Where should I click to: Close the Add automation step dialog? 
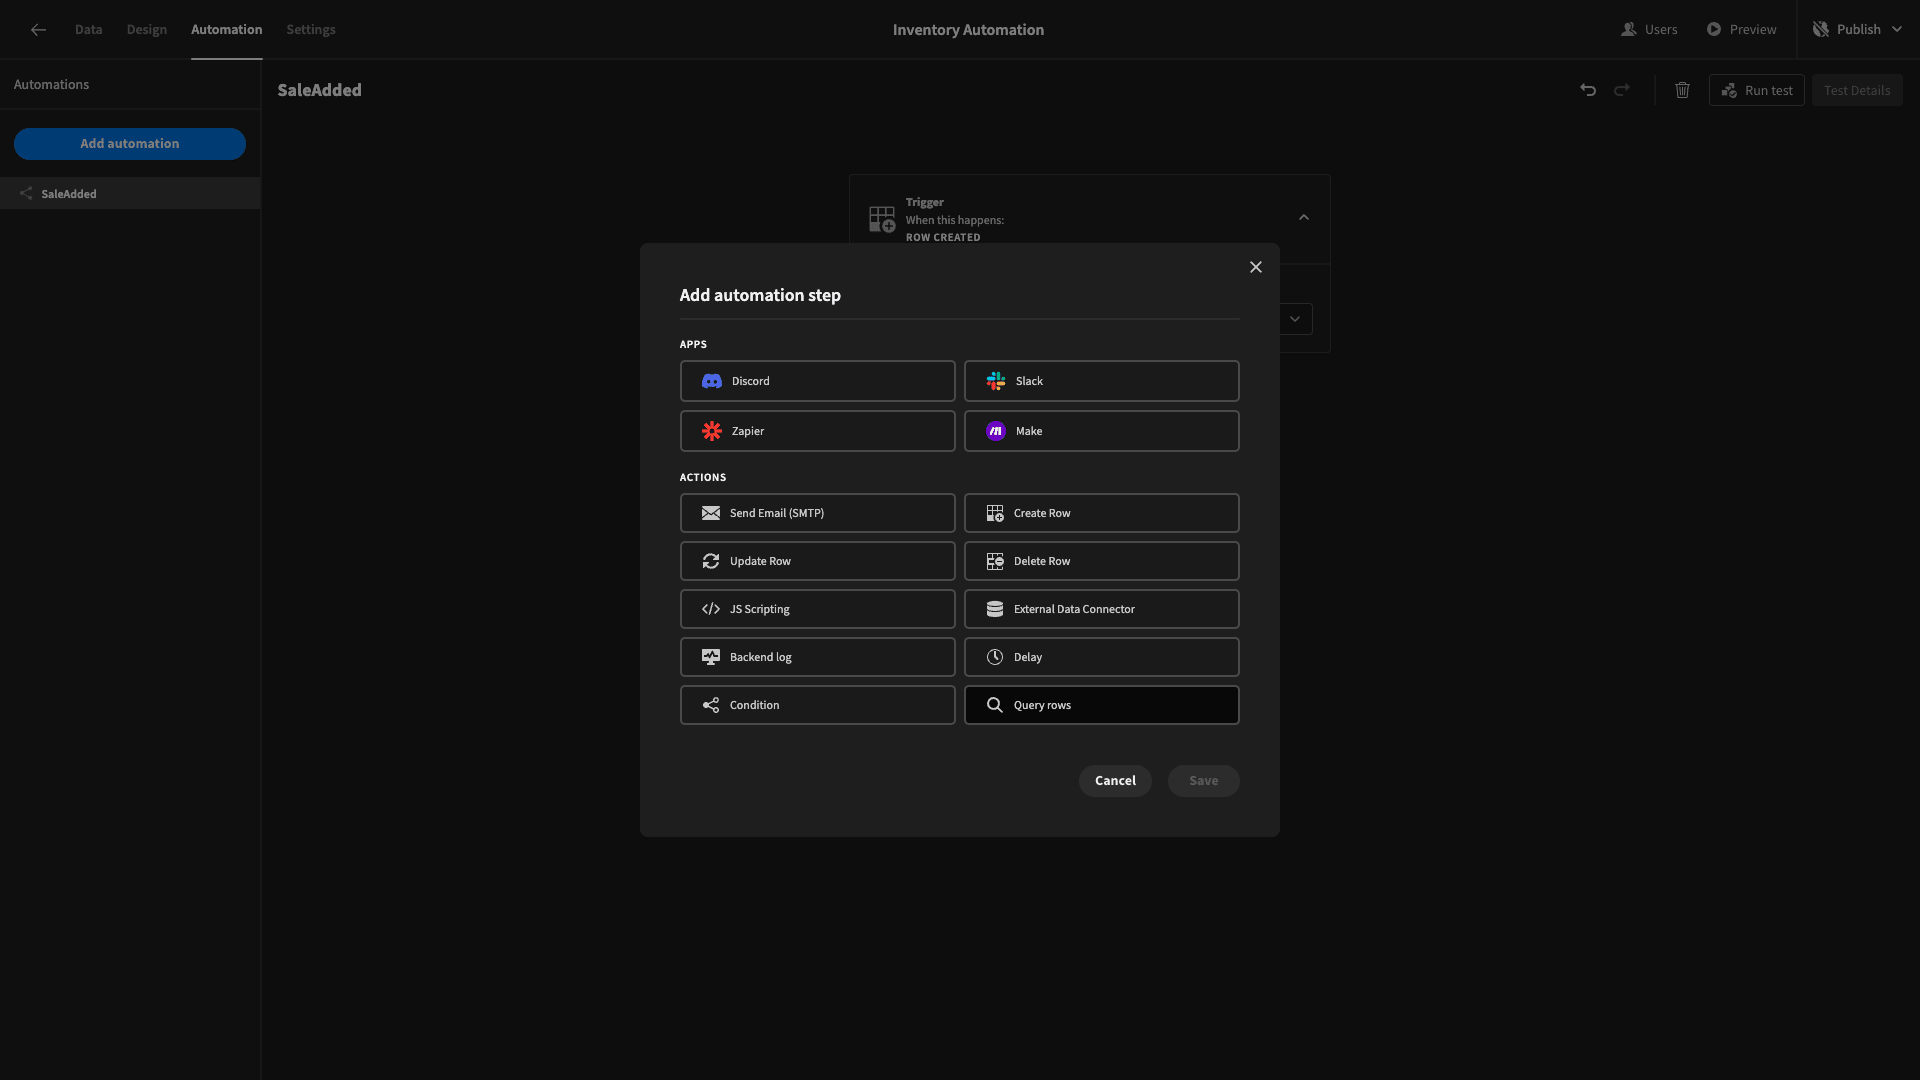pyautogui.click(x=1256, y=267)
